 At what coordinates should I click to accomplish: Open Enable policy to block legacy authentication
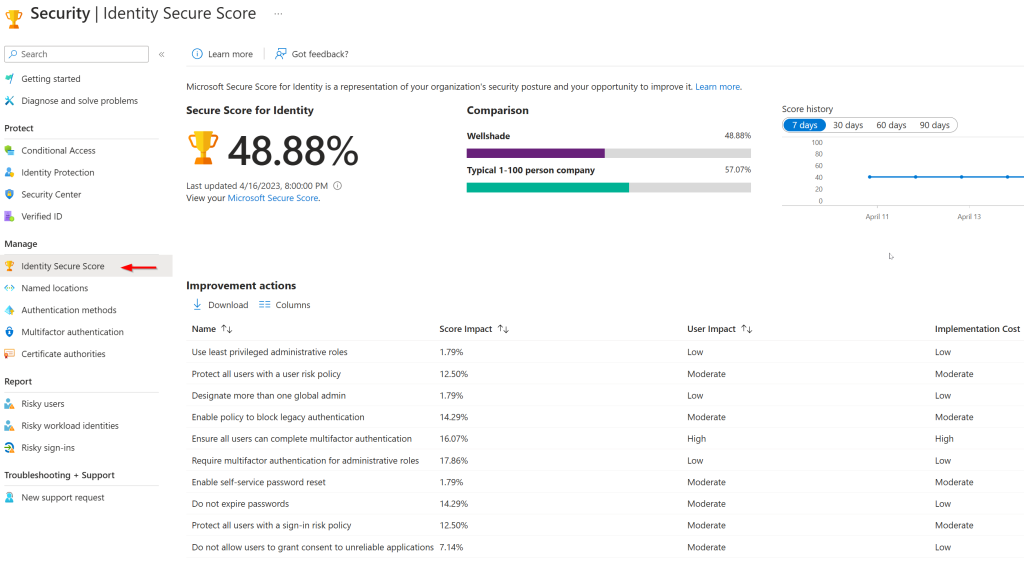278,417
